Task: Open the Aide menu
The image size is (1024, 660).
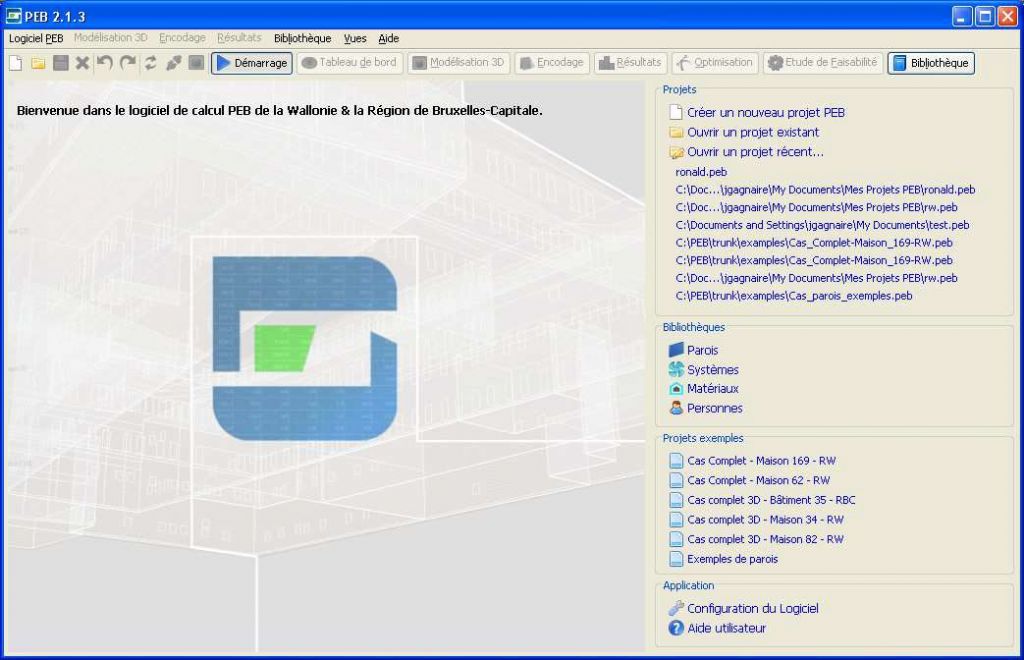Action: [388, 38]
